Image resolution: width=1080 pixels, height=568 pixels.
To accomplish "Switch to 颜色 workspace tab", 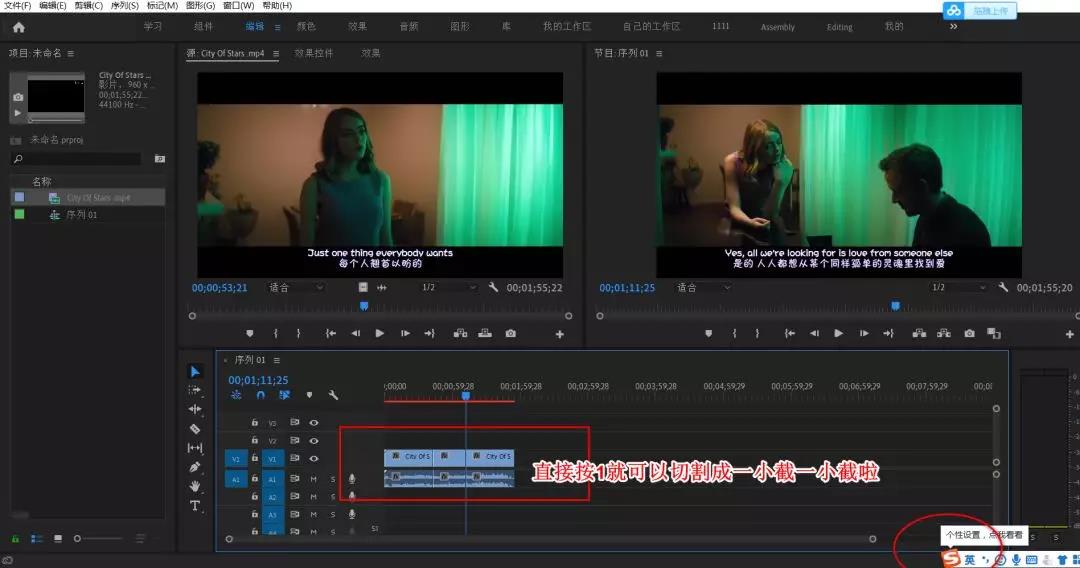I will [x=306, y=26].
